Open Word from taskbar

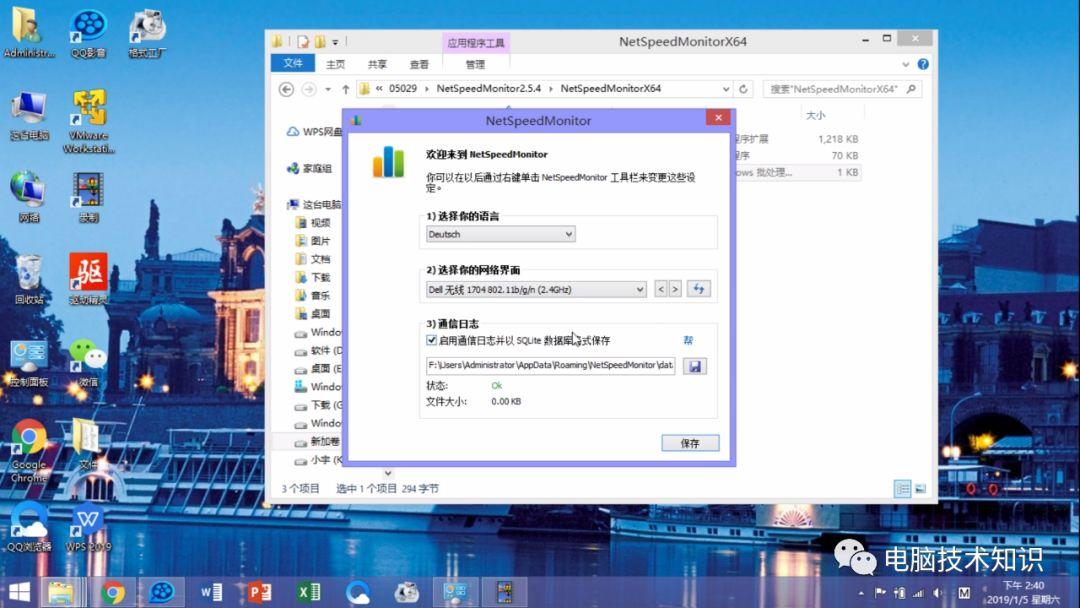tap(211, 592)
